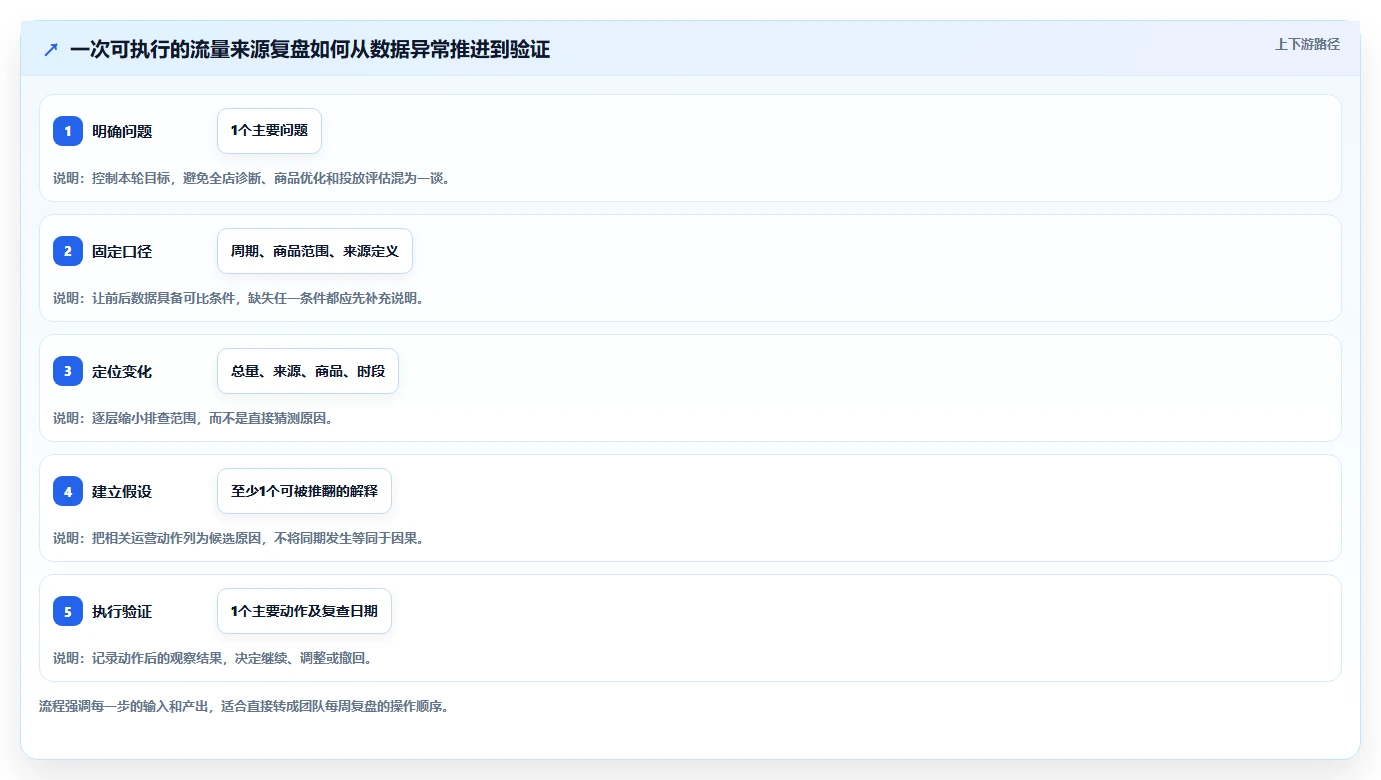Click the 周期、商品范围、来源定义 chip

pos(315,251)
